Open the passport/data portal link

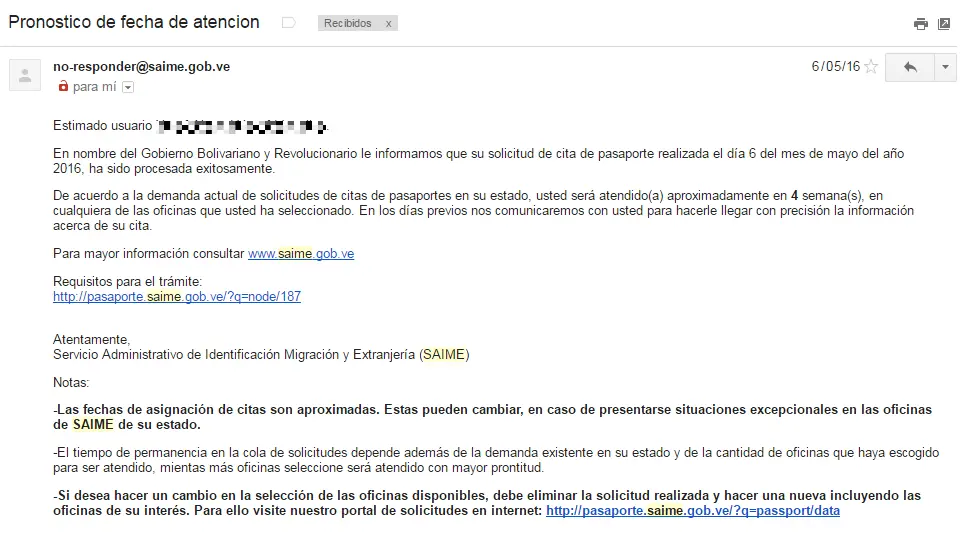[693, 511]
